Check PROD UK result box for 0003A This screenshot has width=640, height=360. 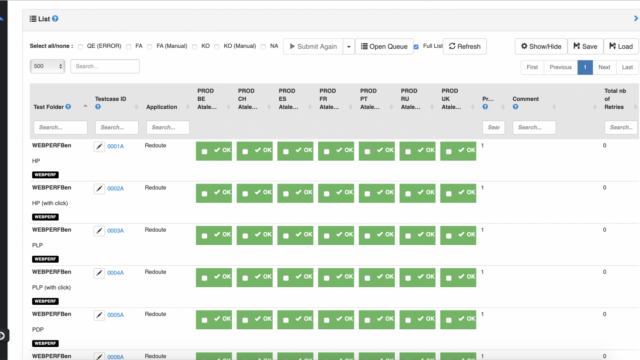tap(449, 236)
